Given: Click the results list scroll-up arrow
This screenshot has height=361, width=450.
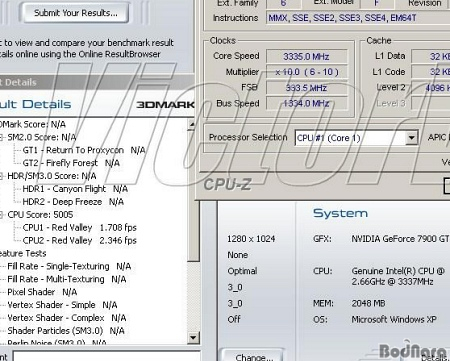Looking at the screenshot, I should point(192,125).
